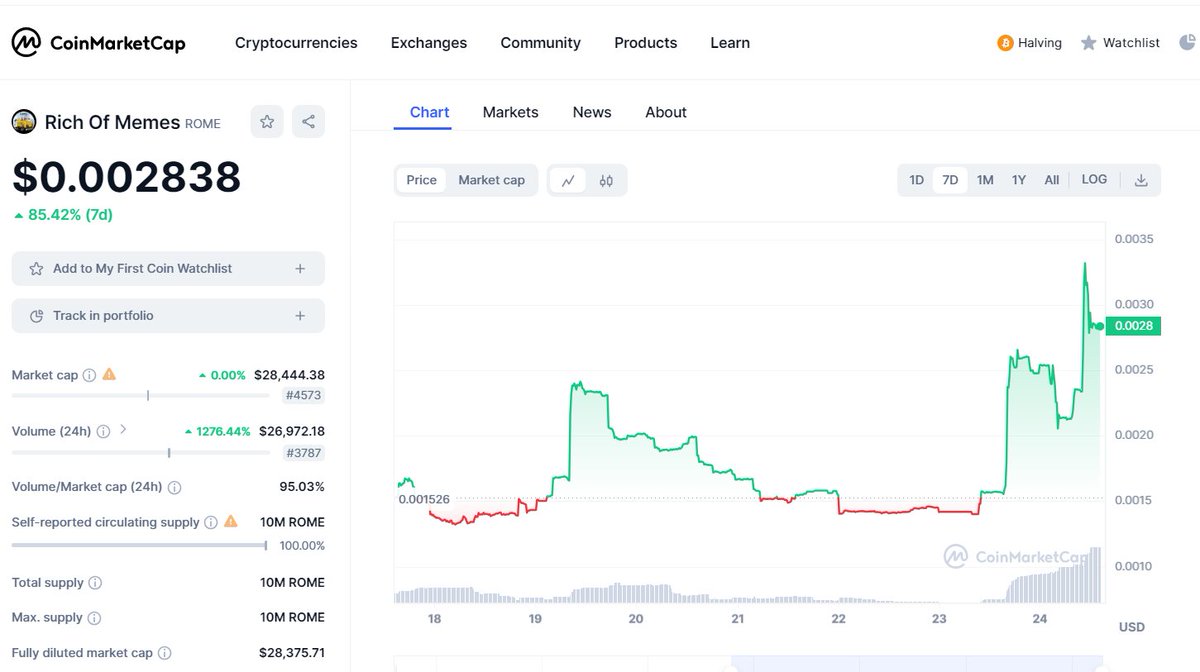Viewport: 1200px width, 672px height.
Task: Star the ROME coin to favorite it
Action: [x=266, y=121]
